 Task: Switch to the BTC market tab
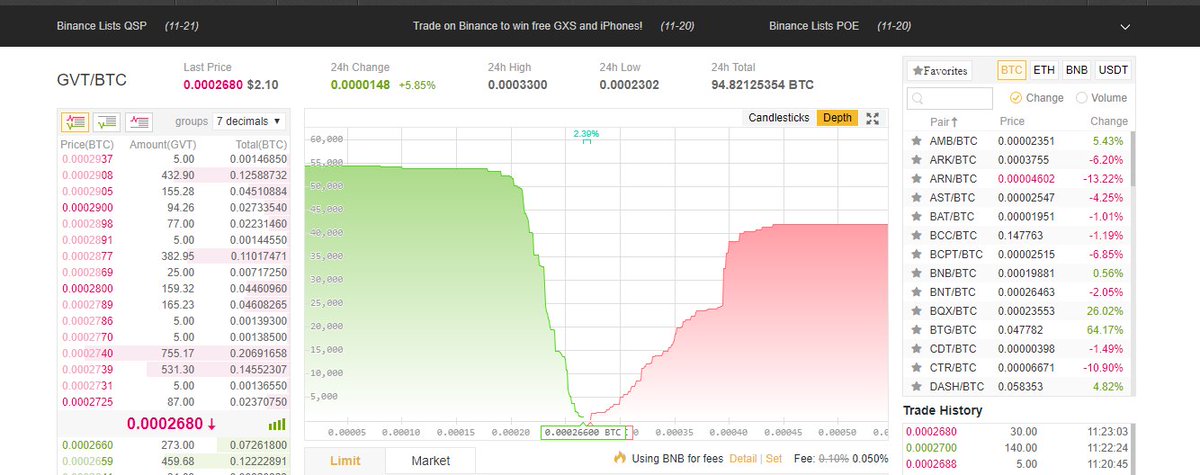1012,70
